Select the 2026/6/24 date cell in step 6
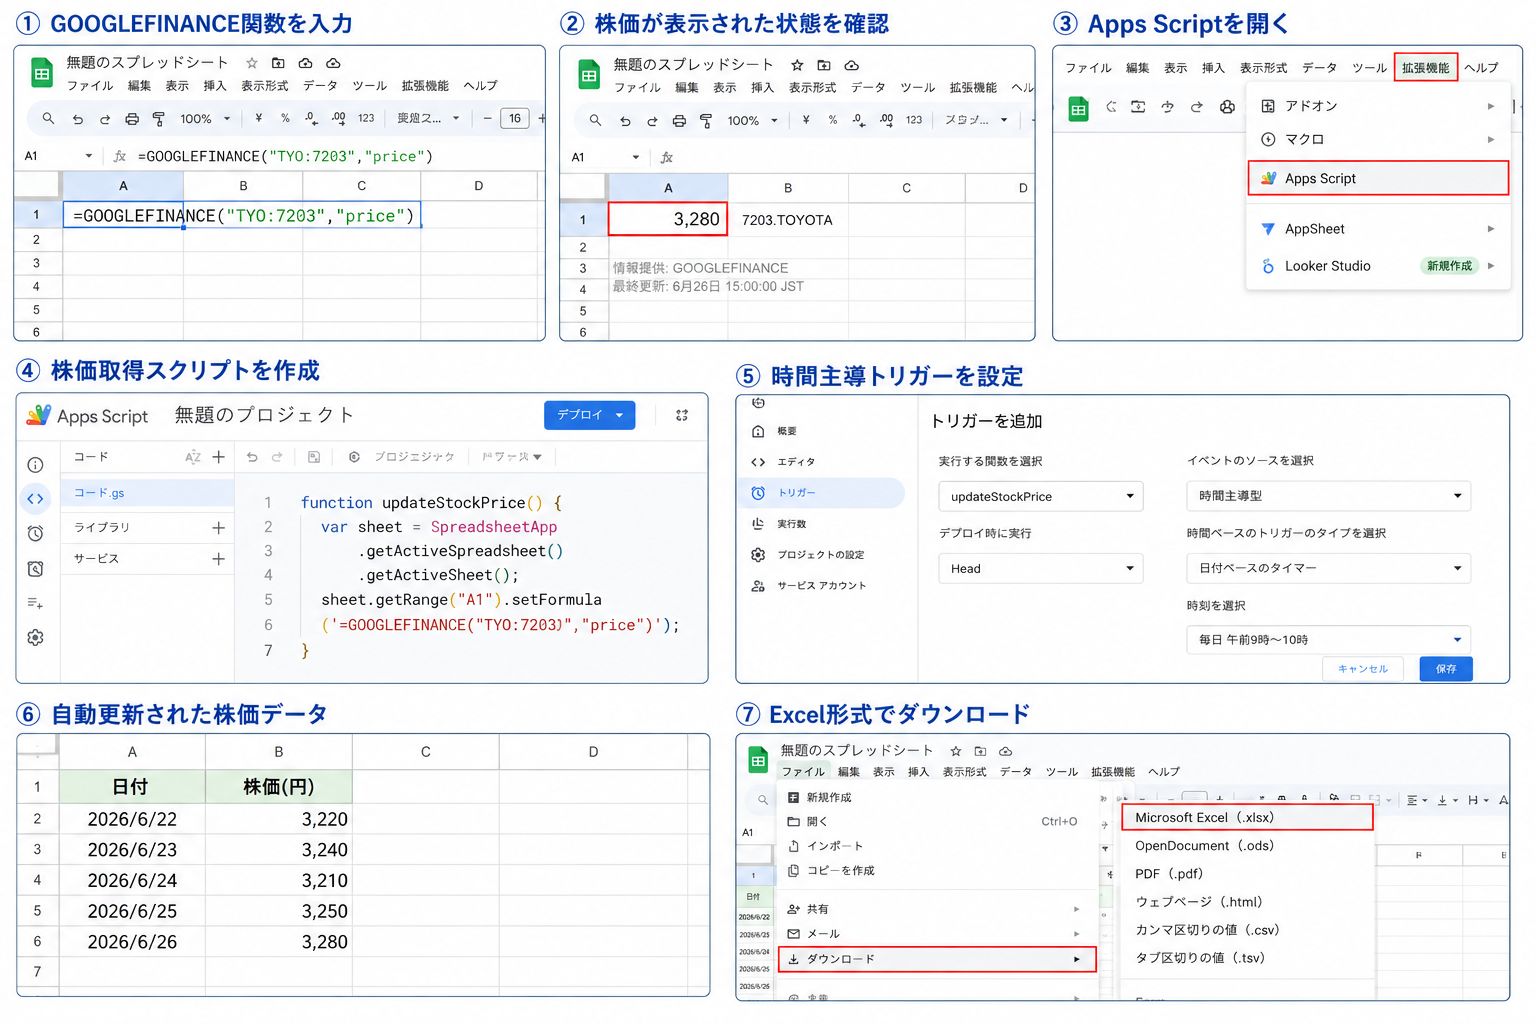Viewport: 1536px width, 1024px height. pos(132,881)
